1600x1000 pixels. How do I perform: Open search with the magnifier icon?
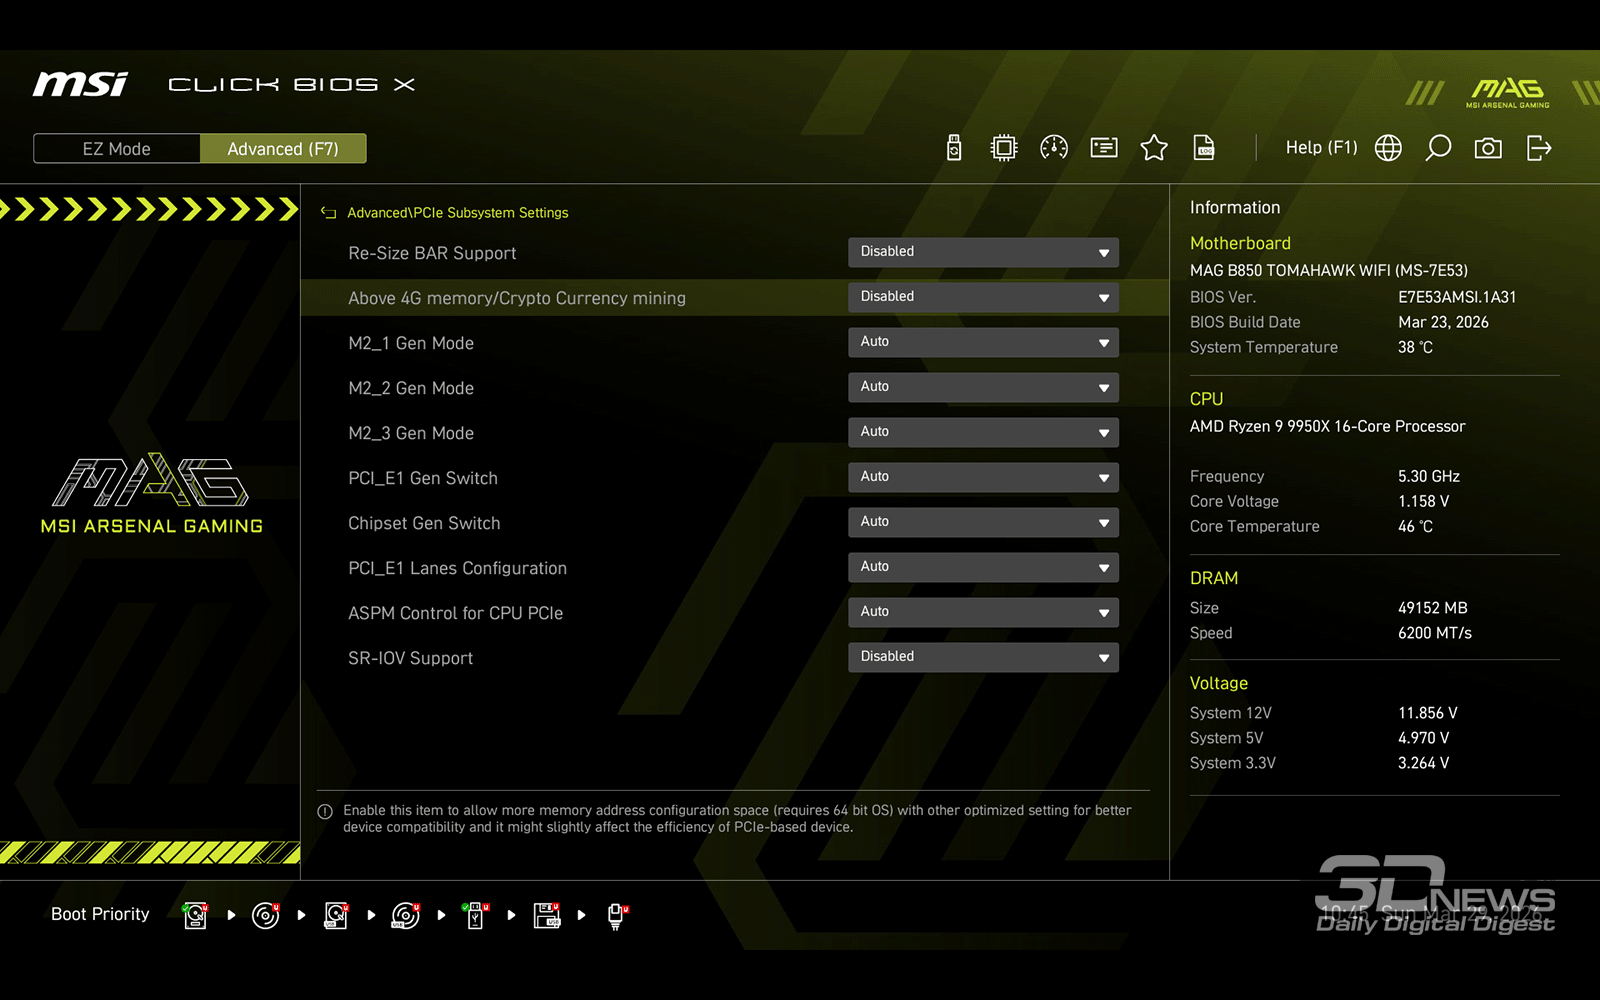click(x=1438, y=148)
